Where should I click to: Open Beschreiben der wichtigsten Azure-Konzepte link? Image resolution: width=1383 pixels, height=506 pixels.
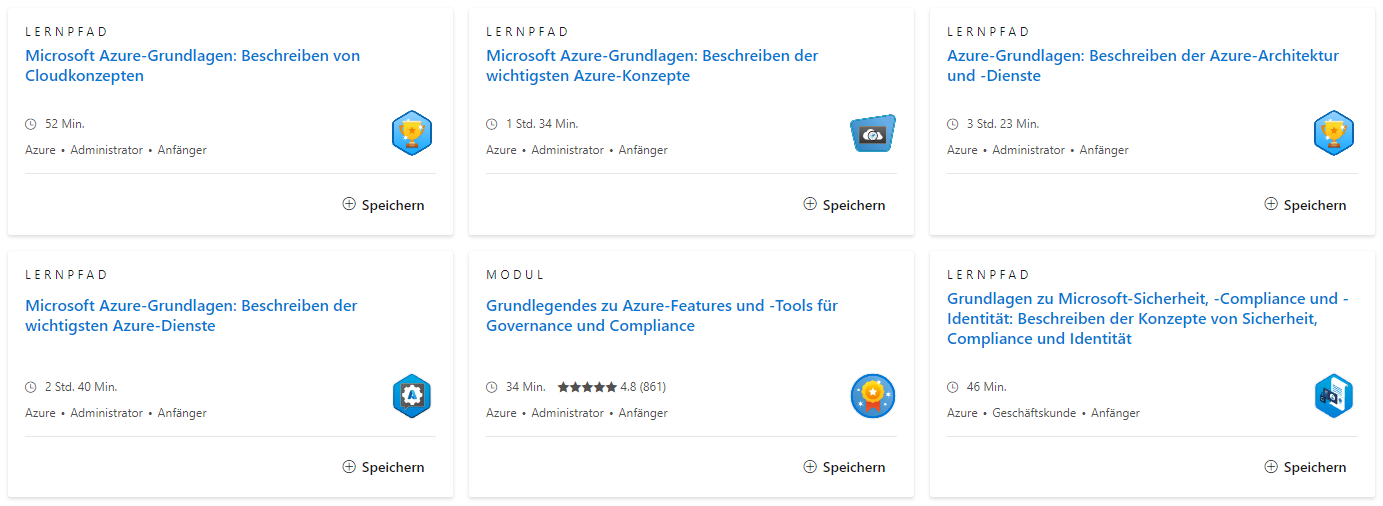pyautogui.click(x=652, y=66)
